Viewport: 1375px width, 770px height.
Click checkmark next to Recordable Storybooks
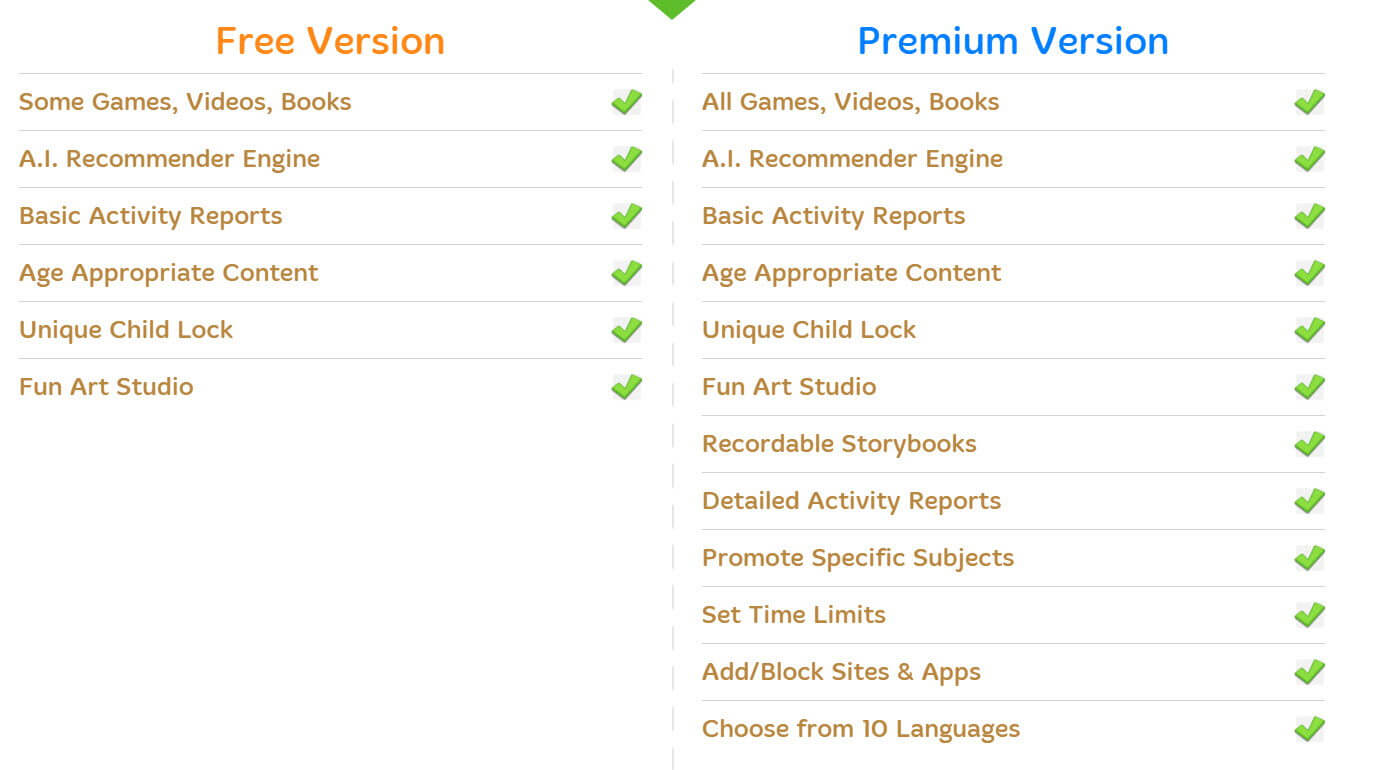pyautogui.click(x=1310, y=444)
